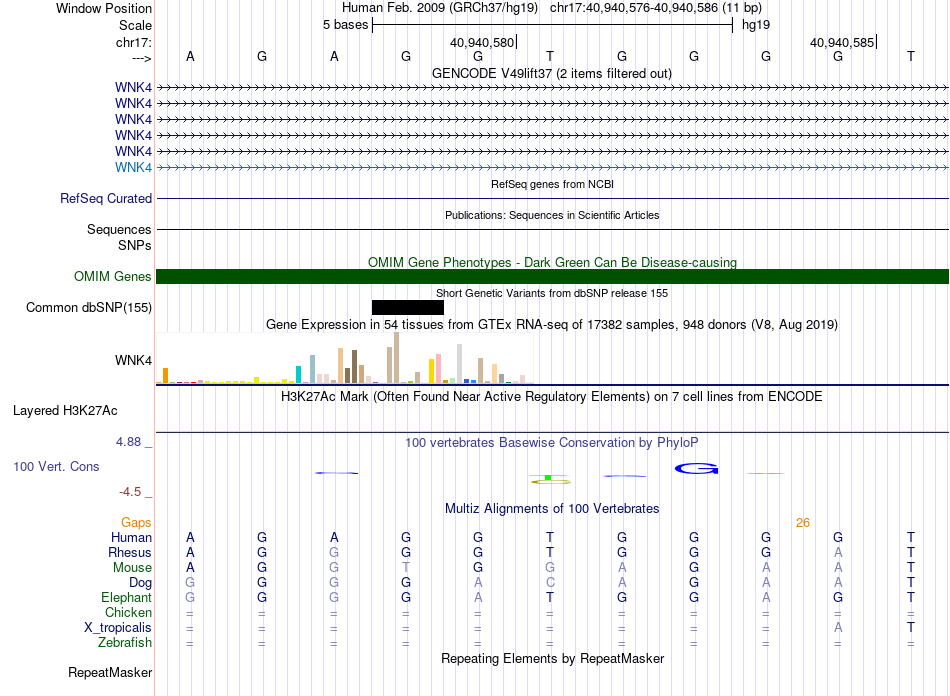Click the A base in the X_tropicalis row
This screenshot has height=696, width=950.
(x=838, y=628)
